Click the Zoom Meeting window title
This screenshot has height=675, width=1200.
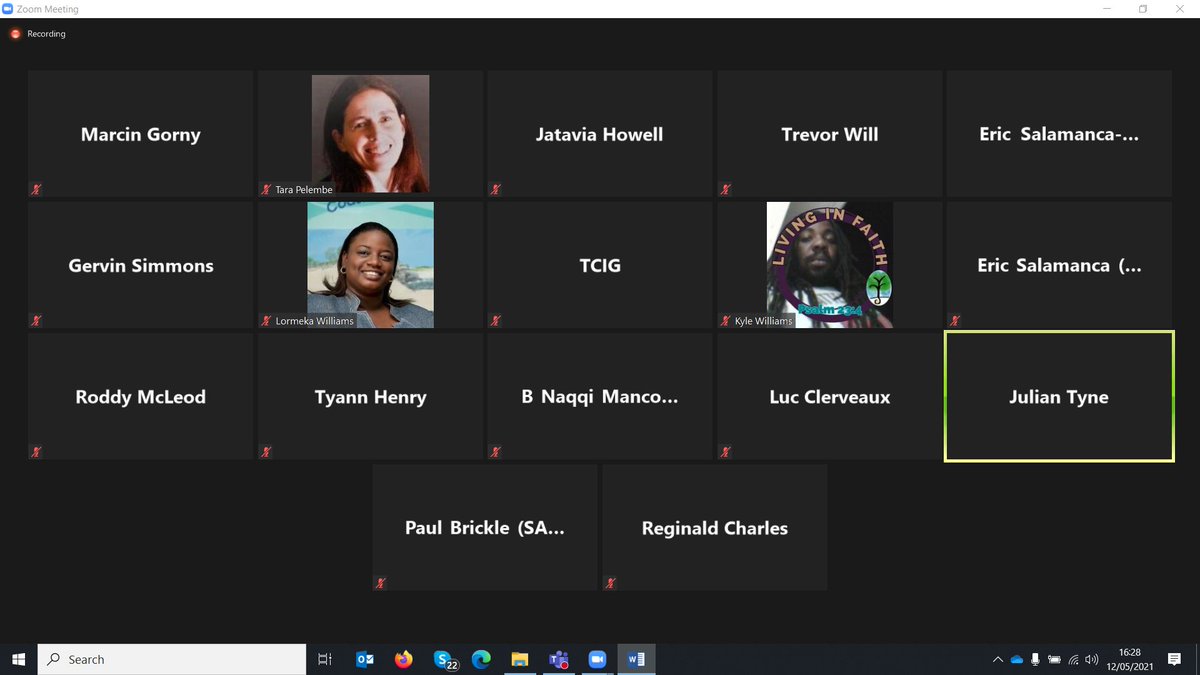(x=47, y=9)
